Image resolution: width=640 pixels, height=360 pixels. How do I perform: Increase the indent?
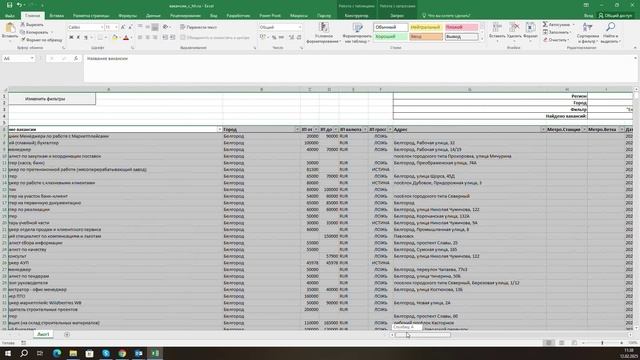[172, 38]
